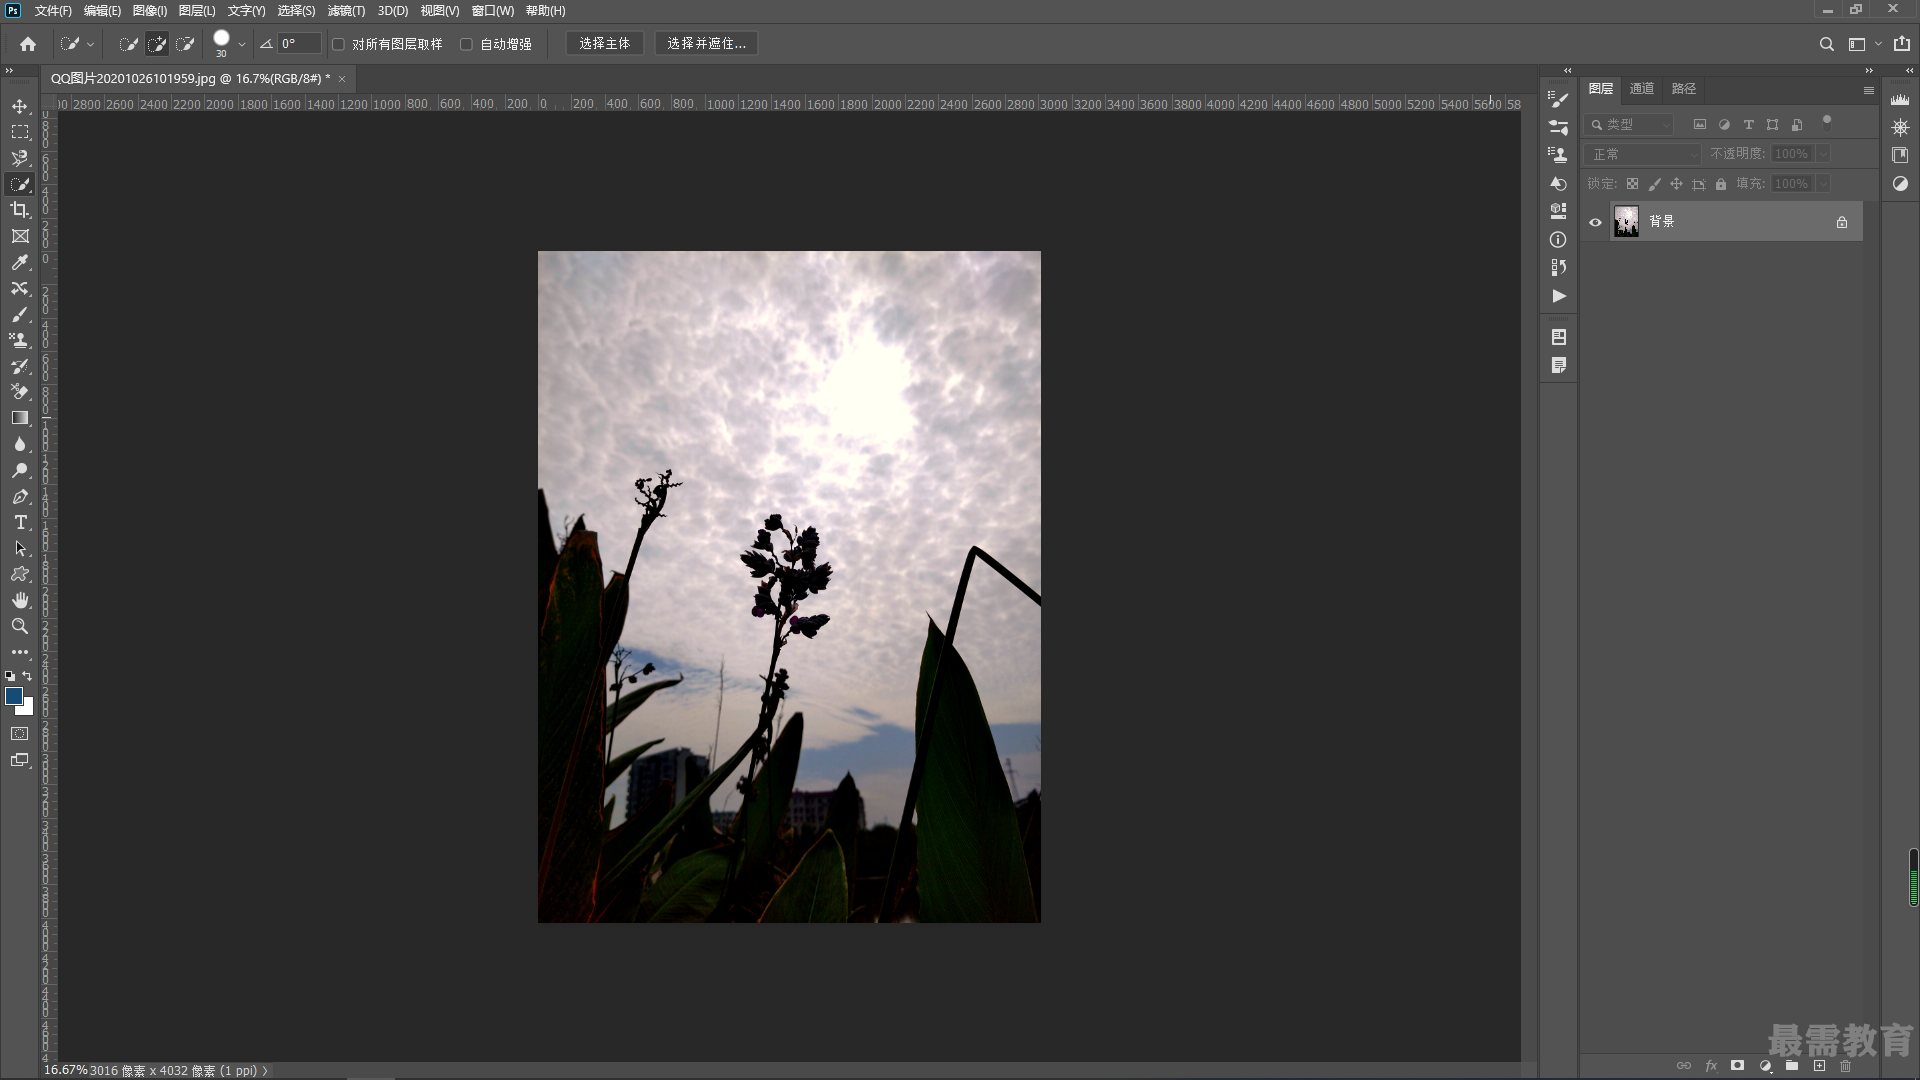This screenshot has width=1920, height=1080.
Task: Click 选择并遮住... button
Action: (x=707, y=44)
